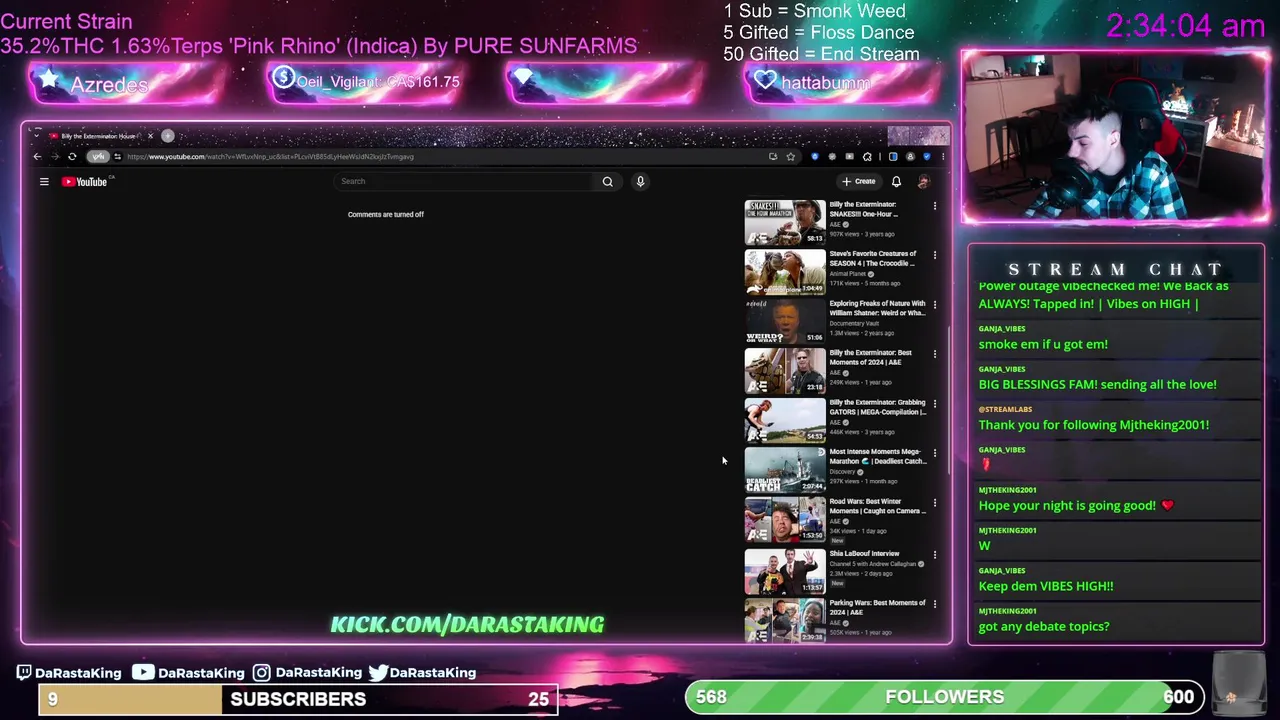Image resolution: width=1280 pixels, height=720 pixels.
Task: Toggle the VPN badge in address bar
Action: 98,156
